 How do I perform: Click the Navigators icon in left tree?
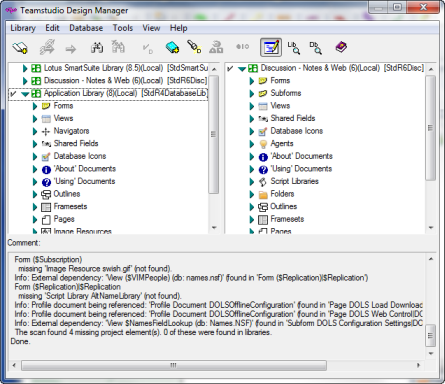pos(46,132)
